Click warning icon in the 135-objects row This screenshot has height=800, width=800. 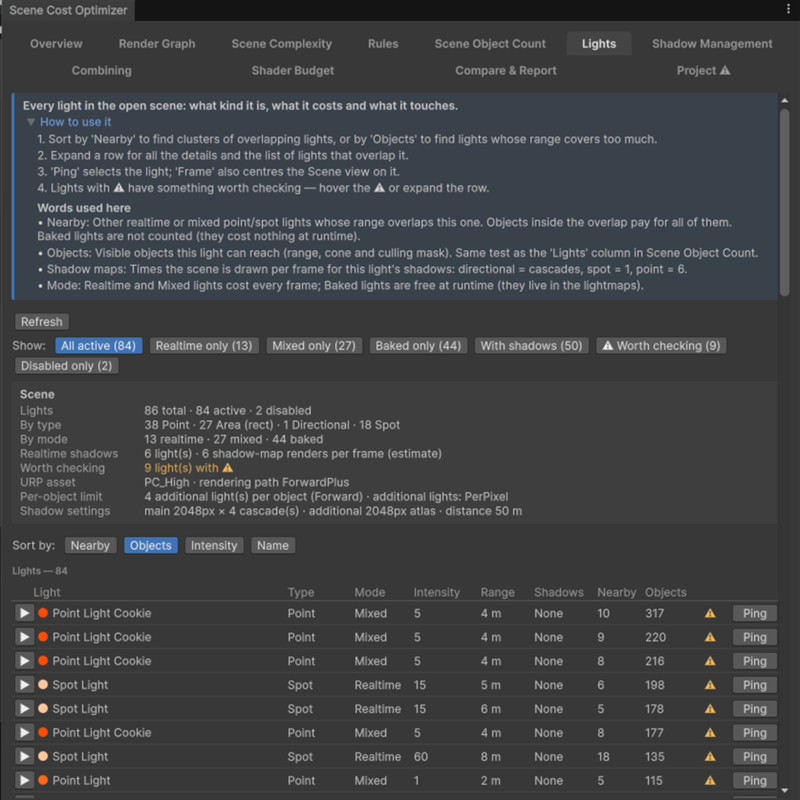tap(710, 757)
